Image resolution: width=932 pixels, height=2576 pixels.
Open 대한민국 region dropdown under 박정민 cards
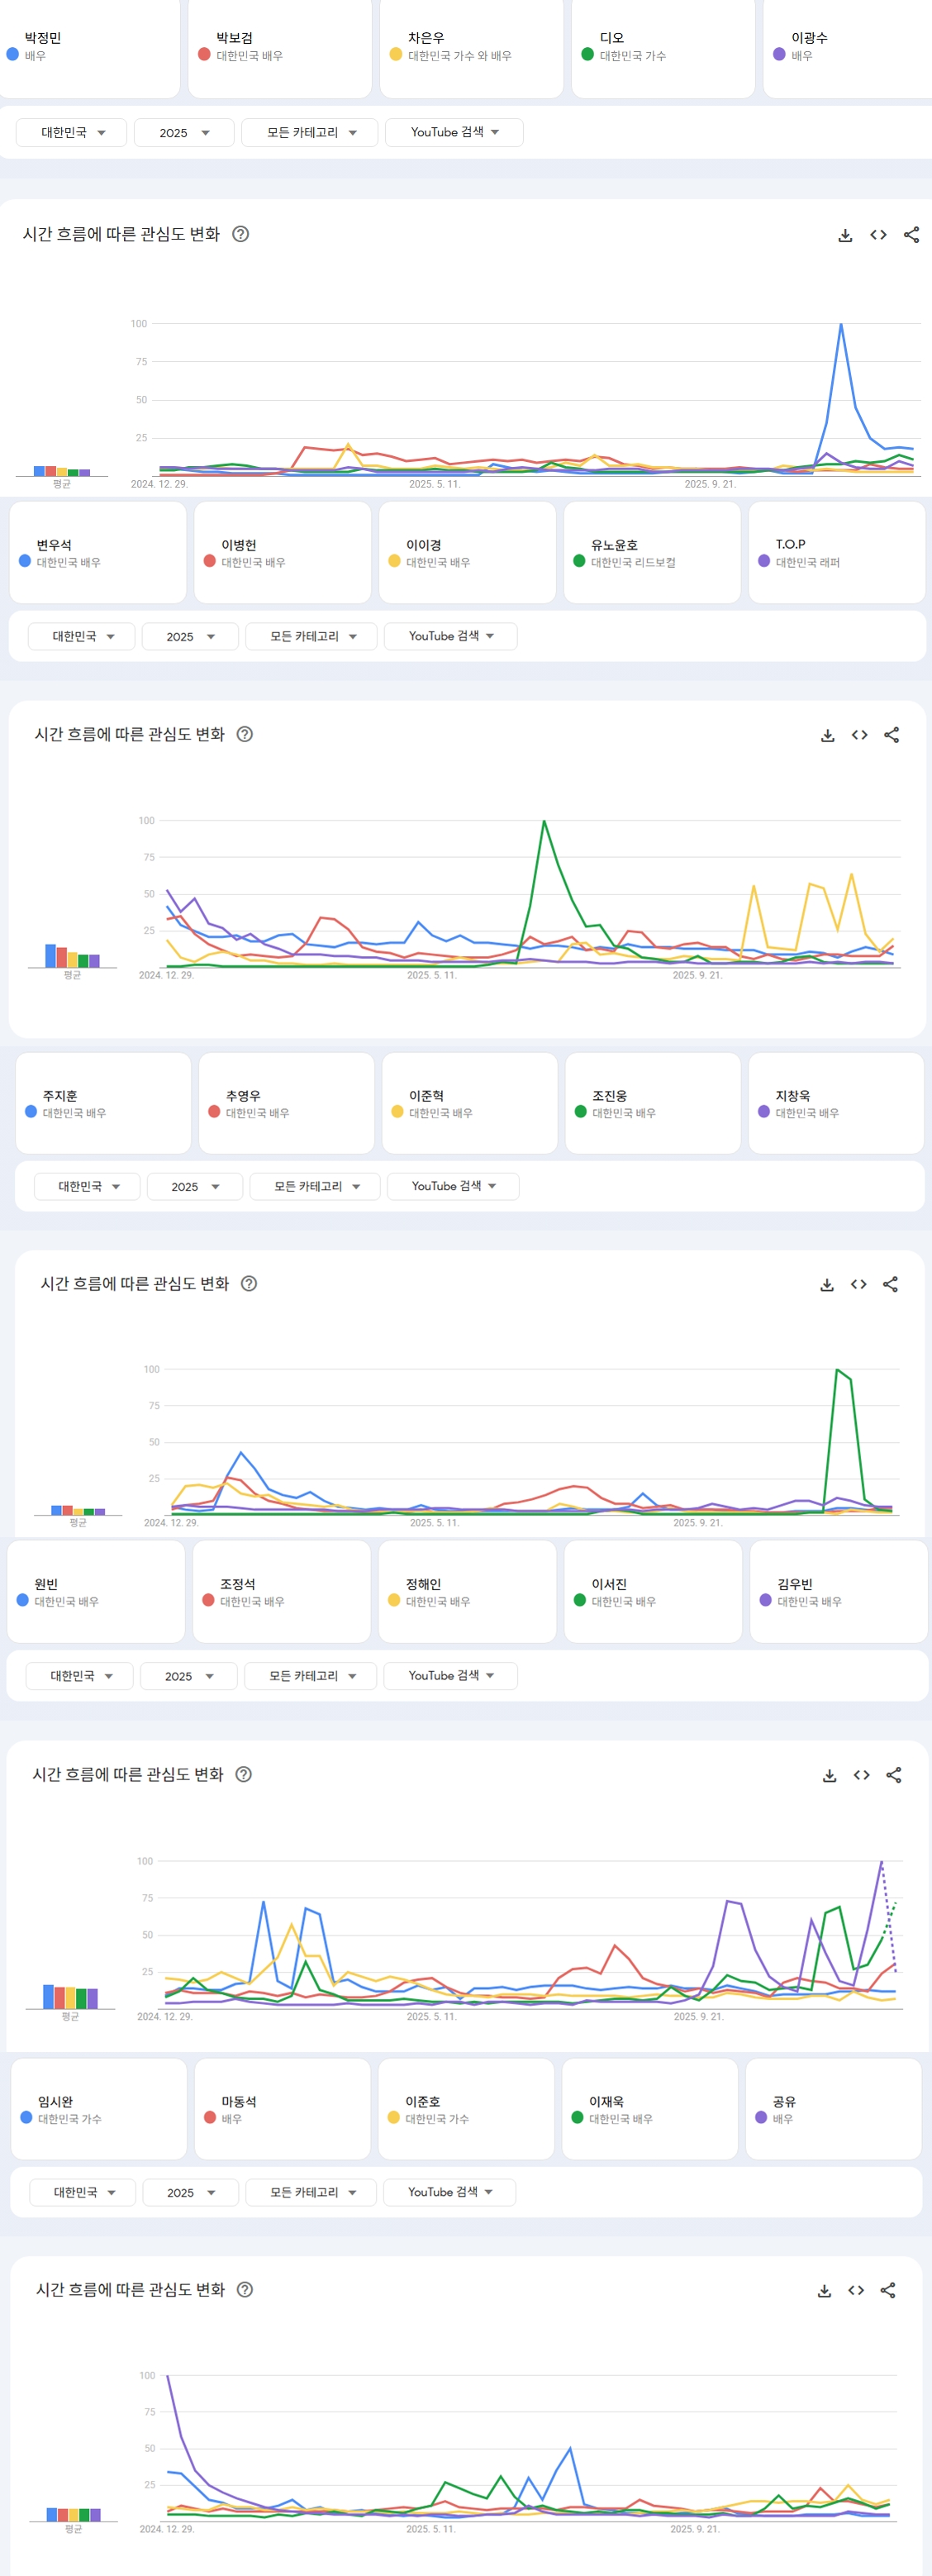click(72, 133)
